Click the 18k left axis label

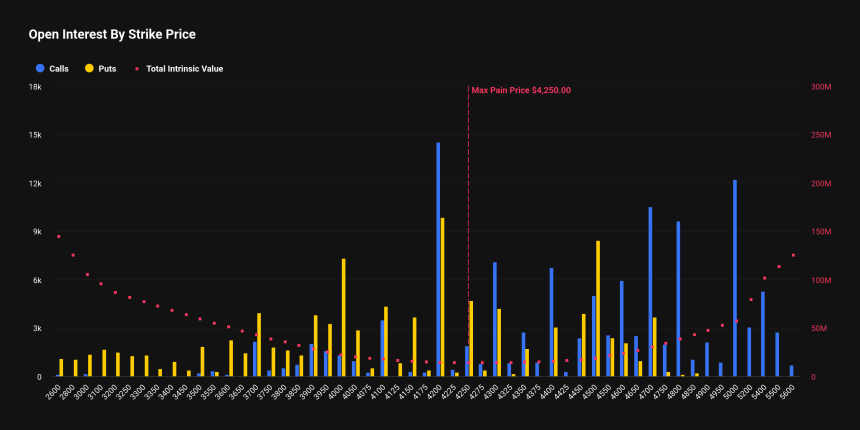point(34,87)
